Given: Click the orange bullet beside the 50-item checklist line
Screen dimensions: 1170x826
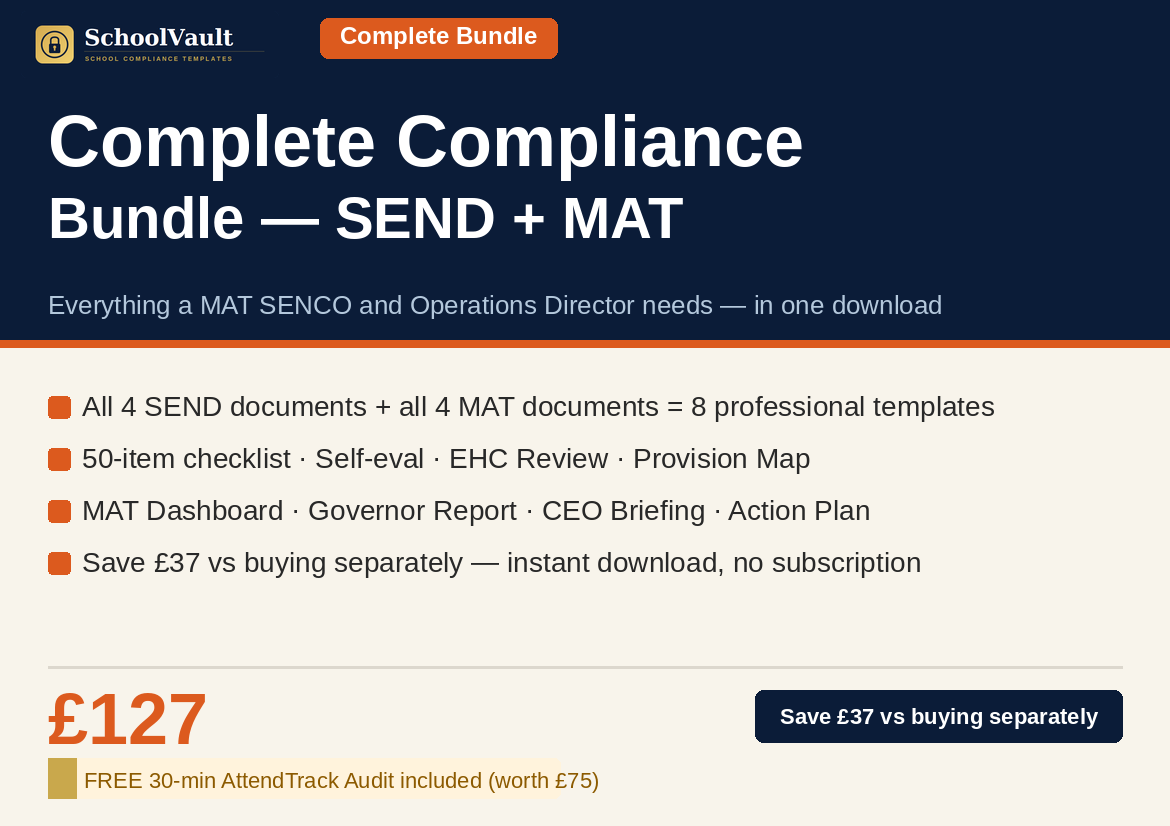Looking at the screenshot, I should (59, 458).
